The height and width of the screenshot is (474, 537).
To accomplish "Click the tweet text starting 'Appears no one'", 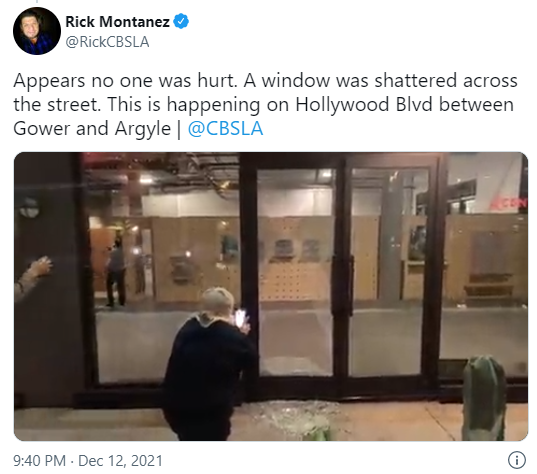I will click(265, 104).
